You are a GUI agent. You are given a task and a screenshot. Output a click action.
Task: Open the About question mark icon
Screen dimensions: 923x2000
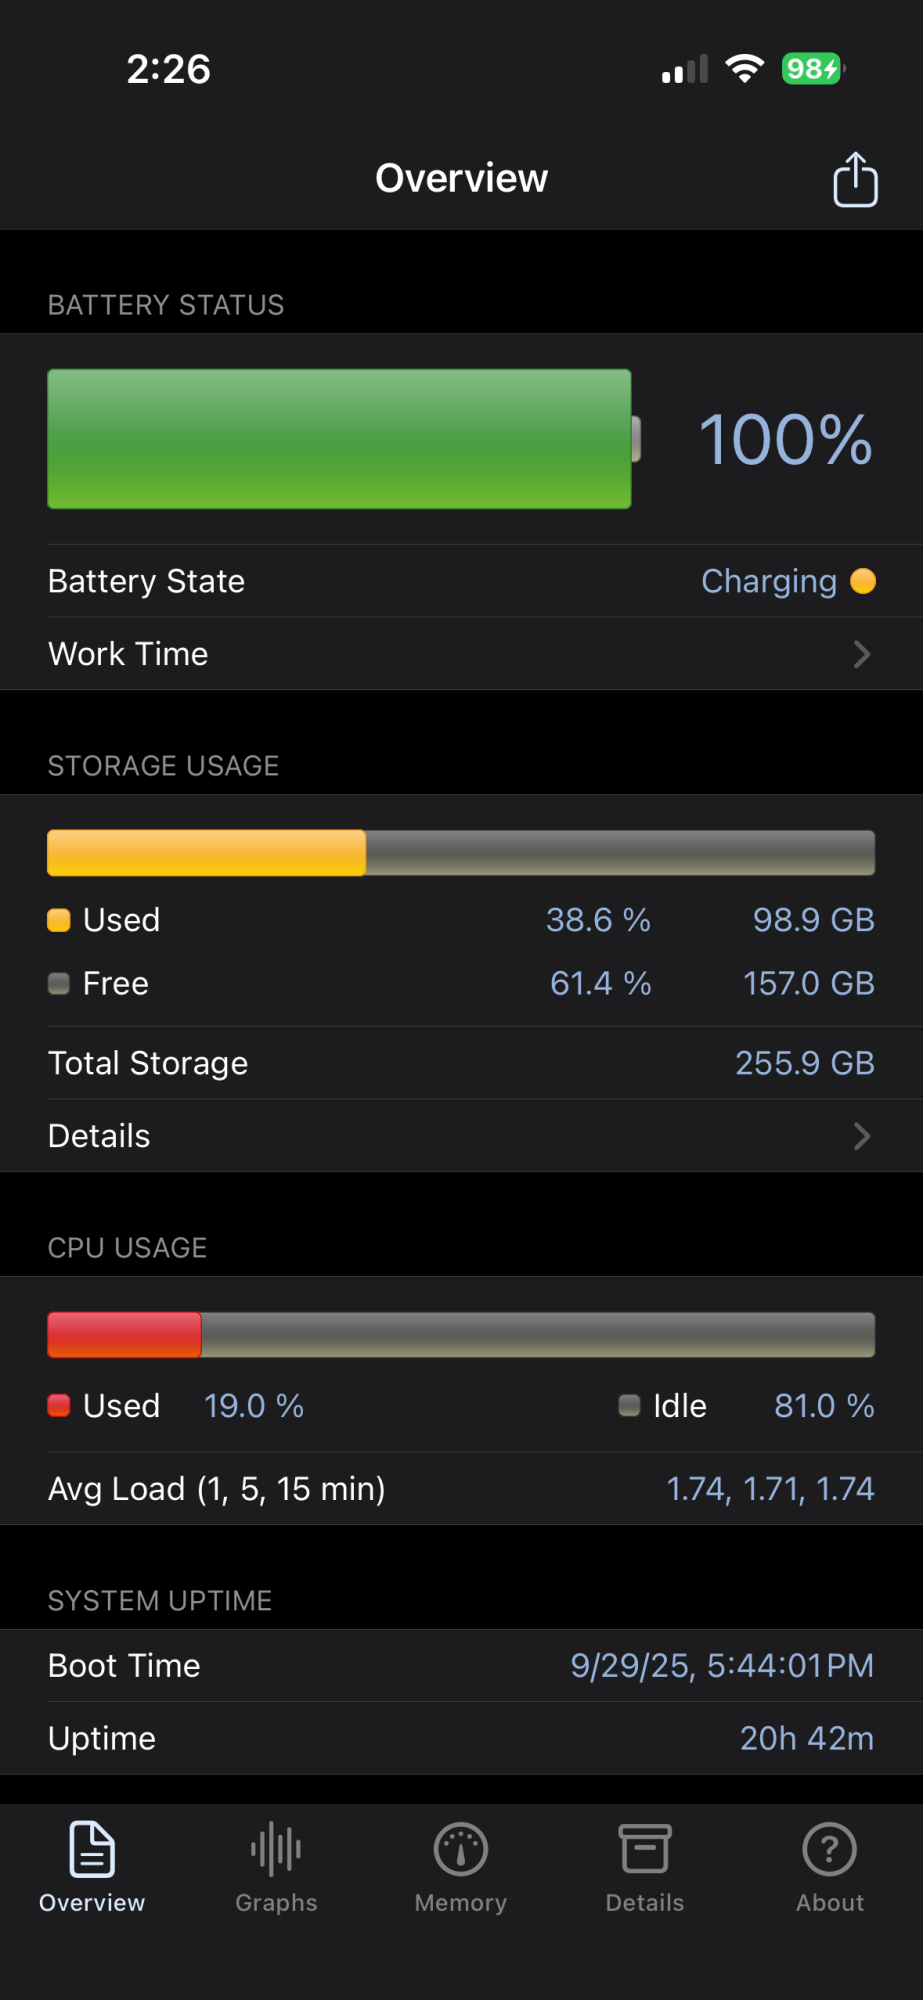click(830, 1849)
